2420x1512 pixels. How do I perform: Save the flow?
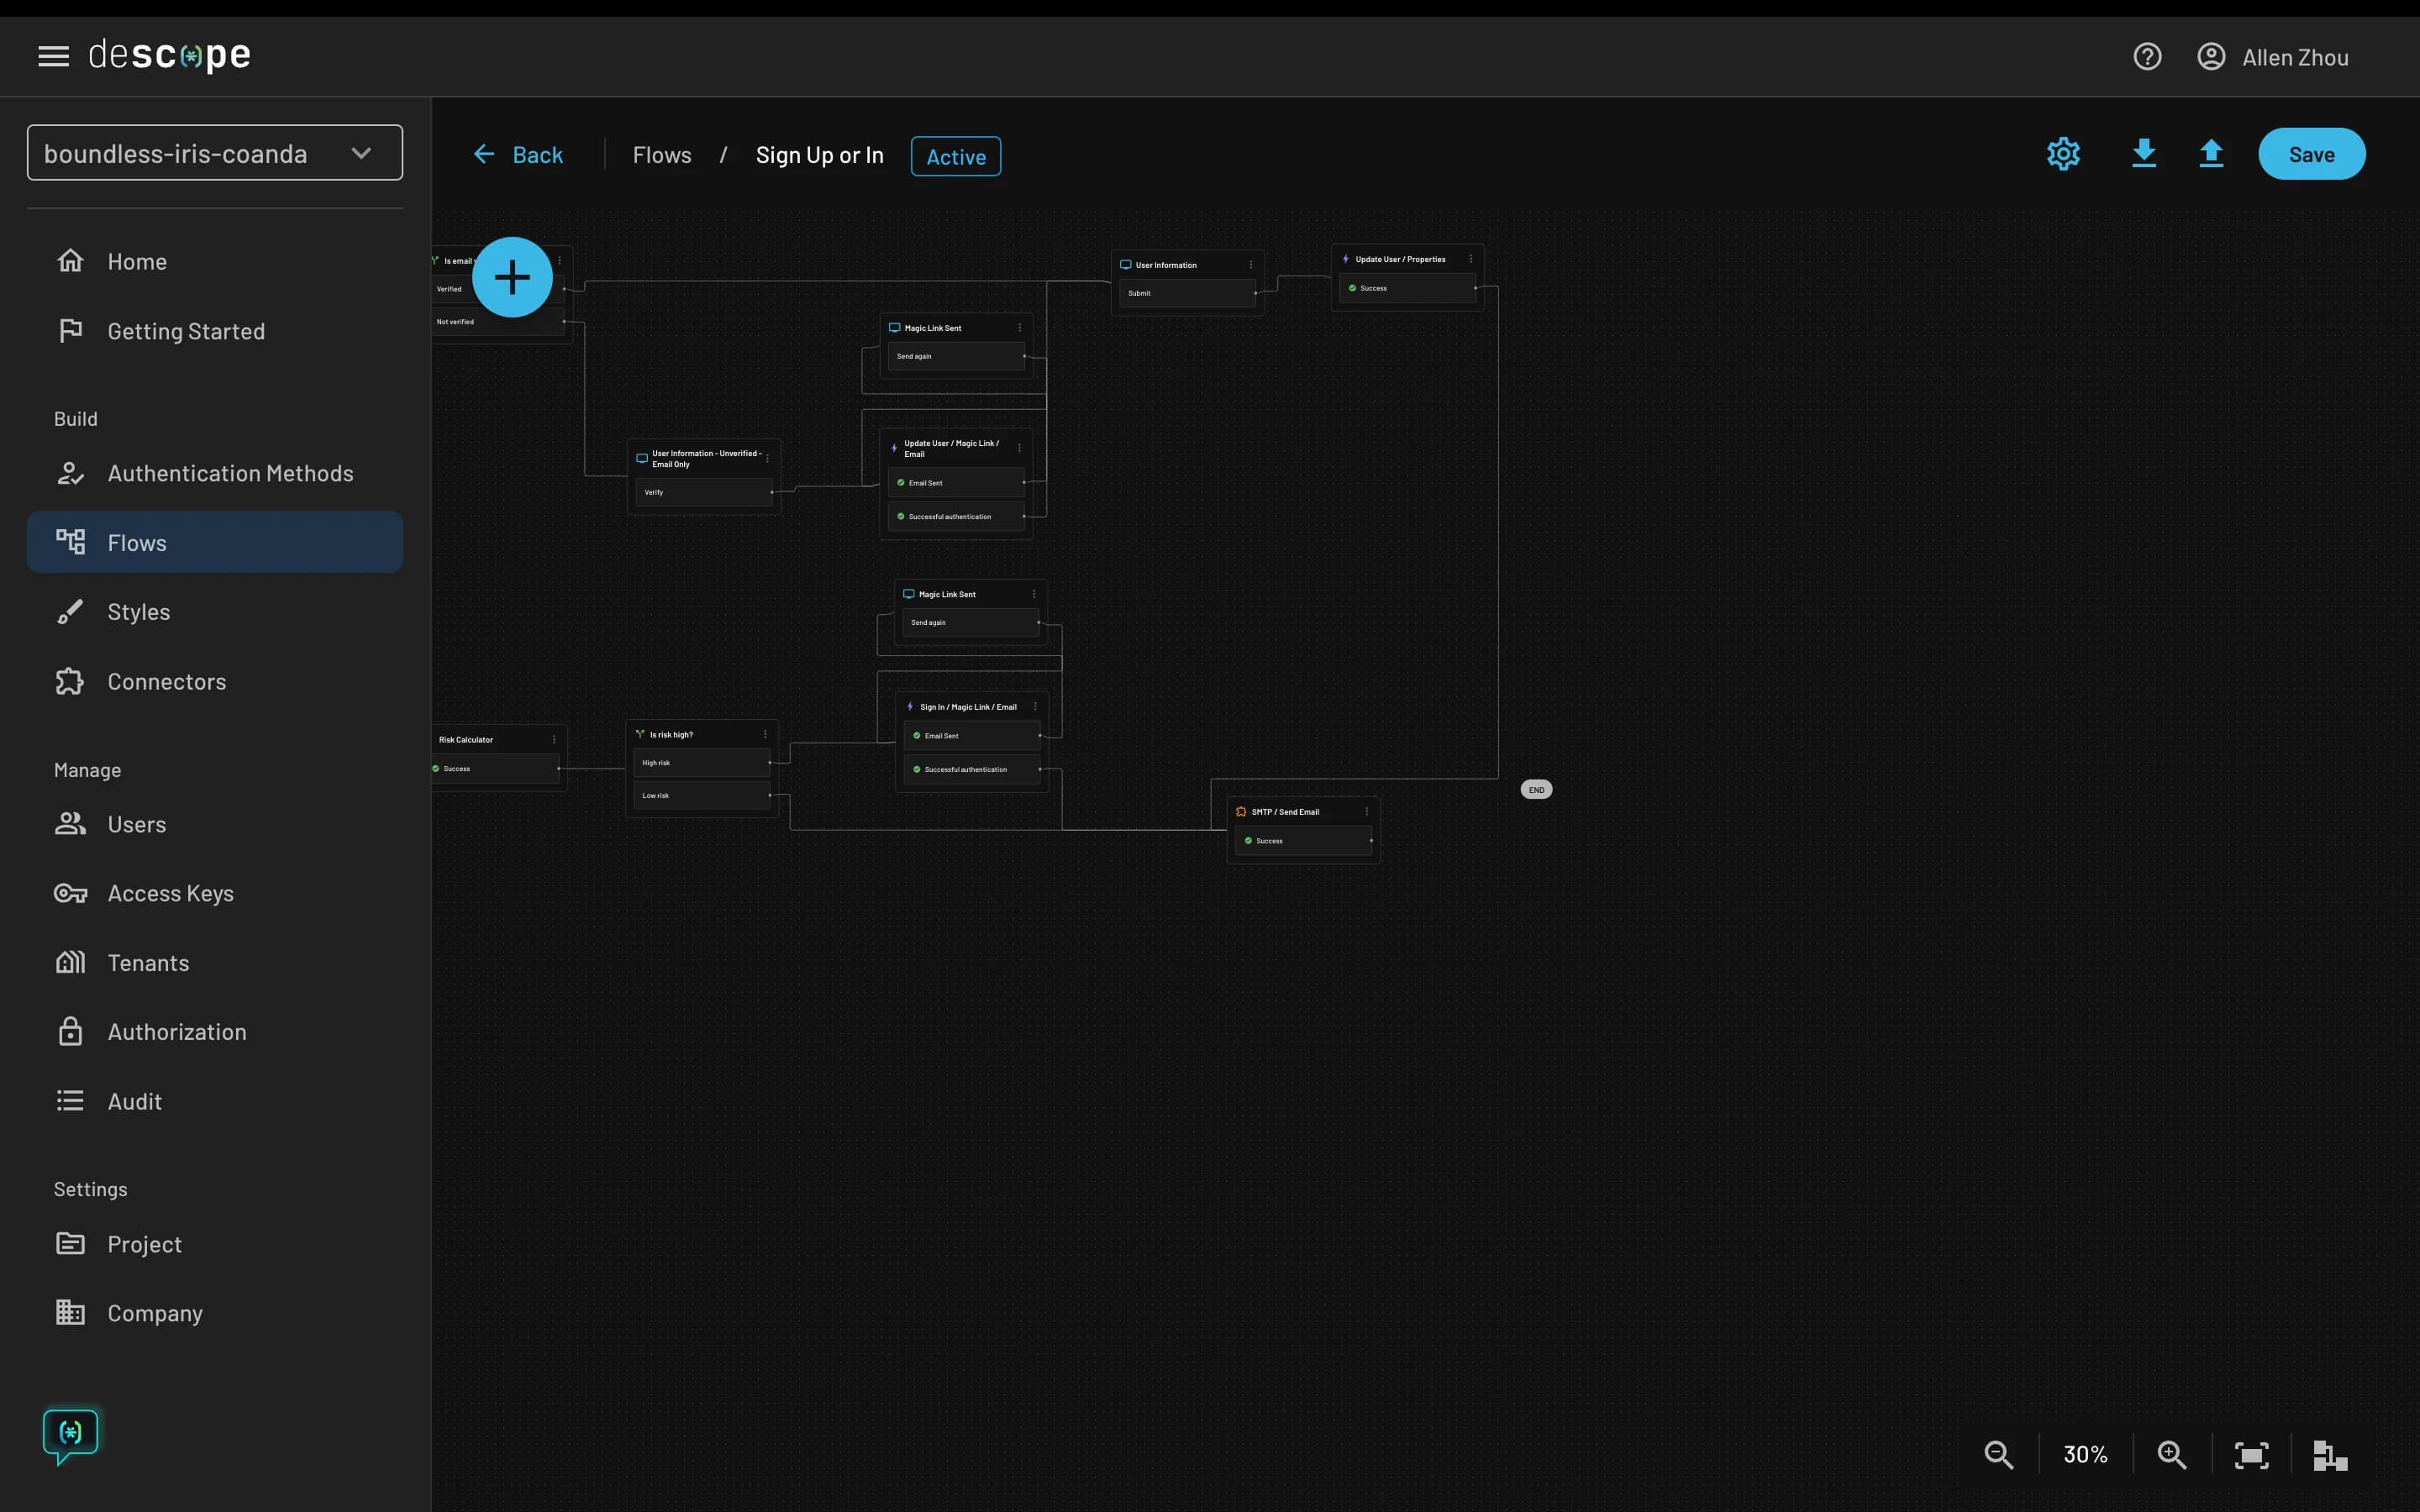point(2311,154)
